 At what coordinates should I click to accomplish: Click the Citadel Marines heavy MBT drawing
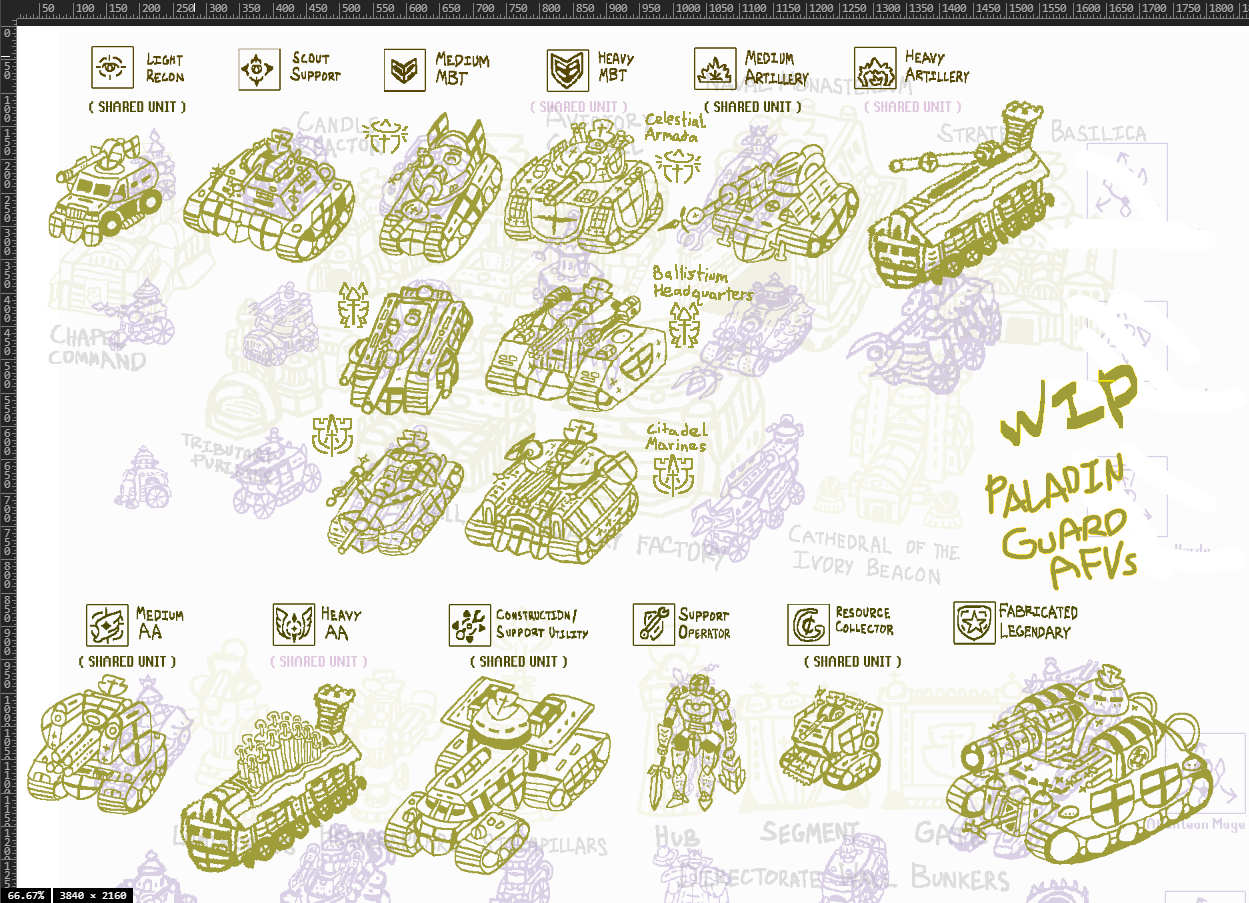553,490
